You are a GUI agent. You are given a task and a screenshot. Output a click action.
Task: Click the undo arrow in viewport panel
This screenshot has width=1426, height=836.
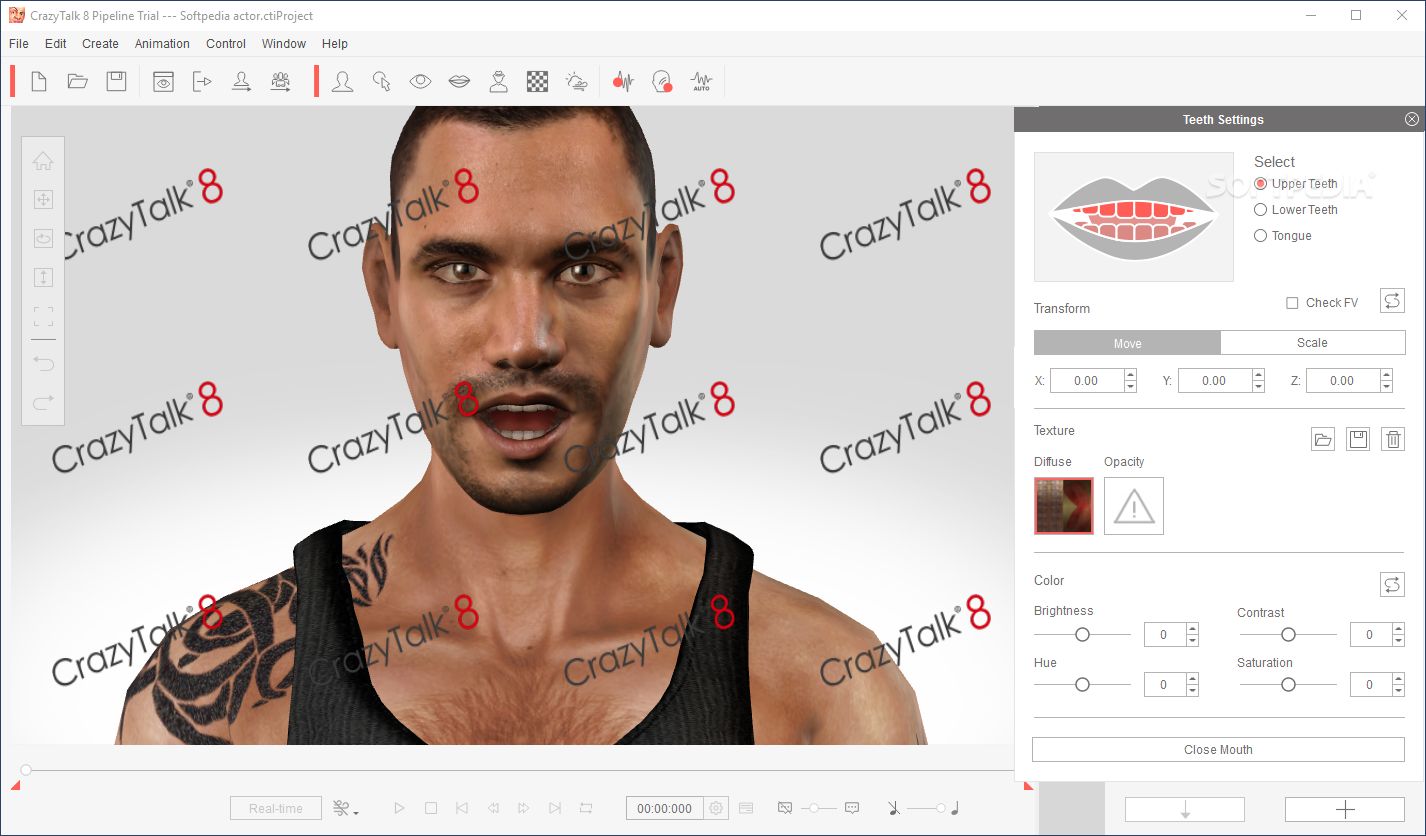(x=43, y=363)
